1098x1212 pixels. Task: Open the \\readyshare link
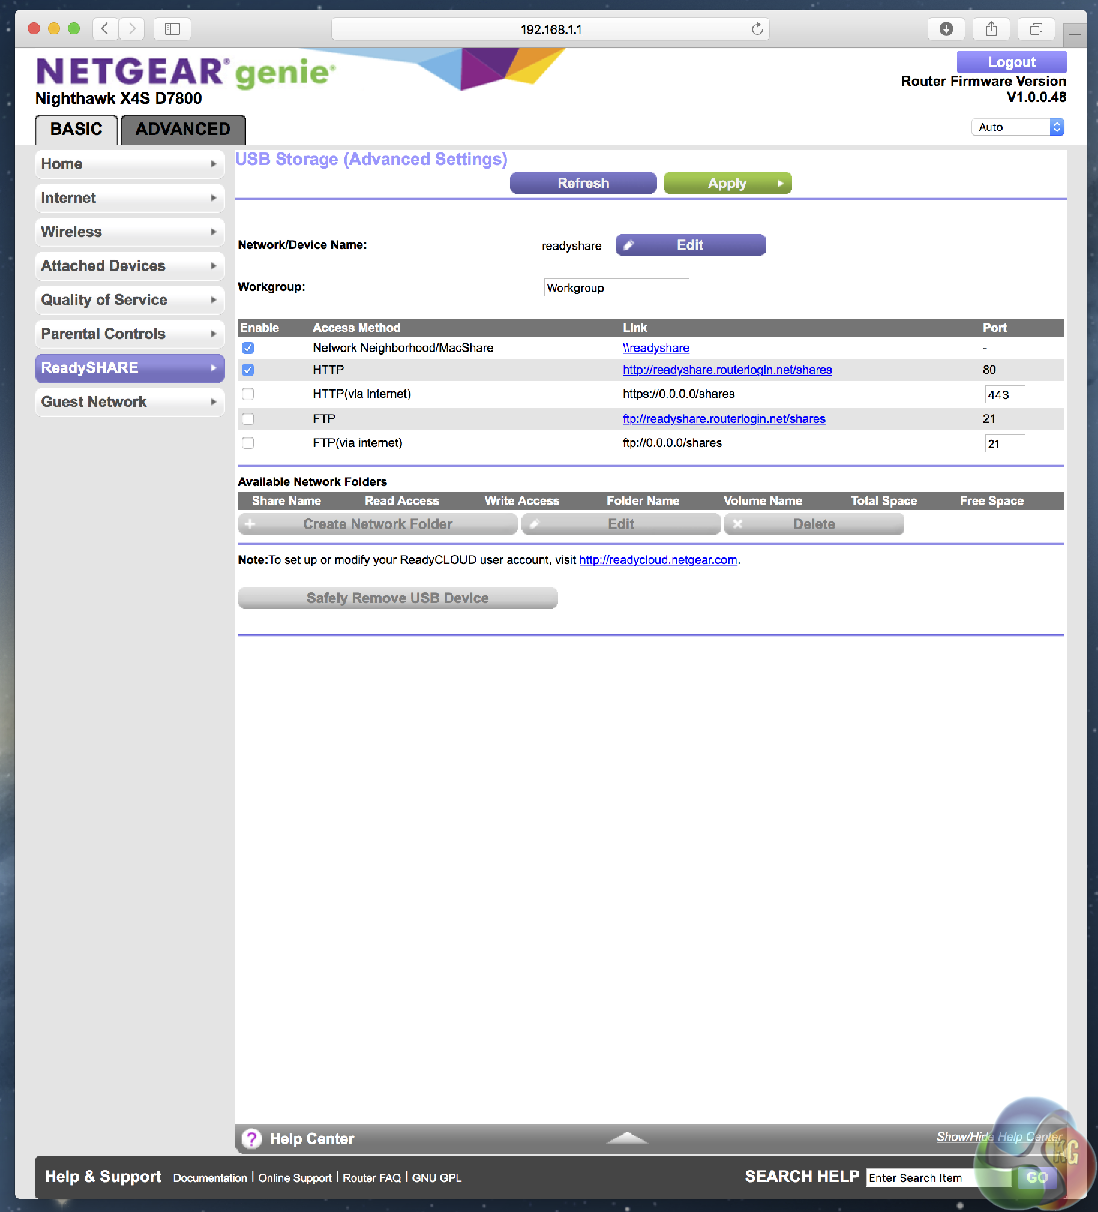pyautogui.click(x=656, y=348)
